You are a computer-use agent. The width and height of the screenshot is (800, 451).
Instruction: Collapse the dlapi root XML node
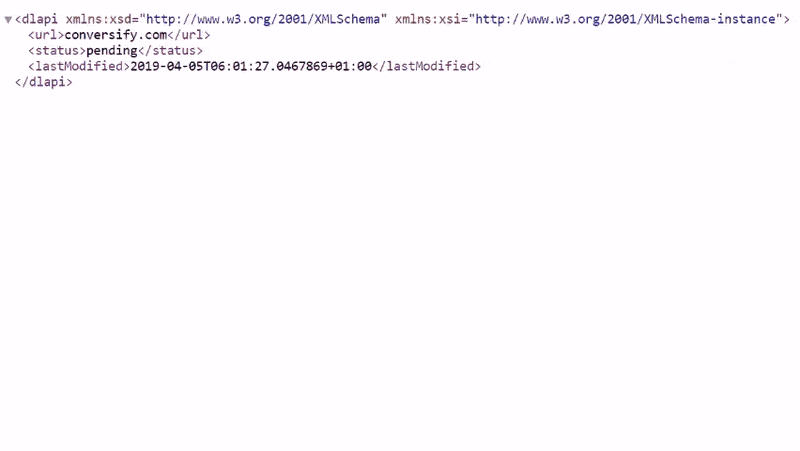coord(8,20)
